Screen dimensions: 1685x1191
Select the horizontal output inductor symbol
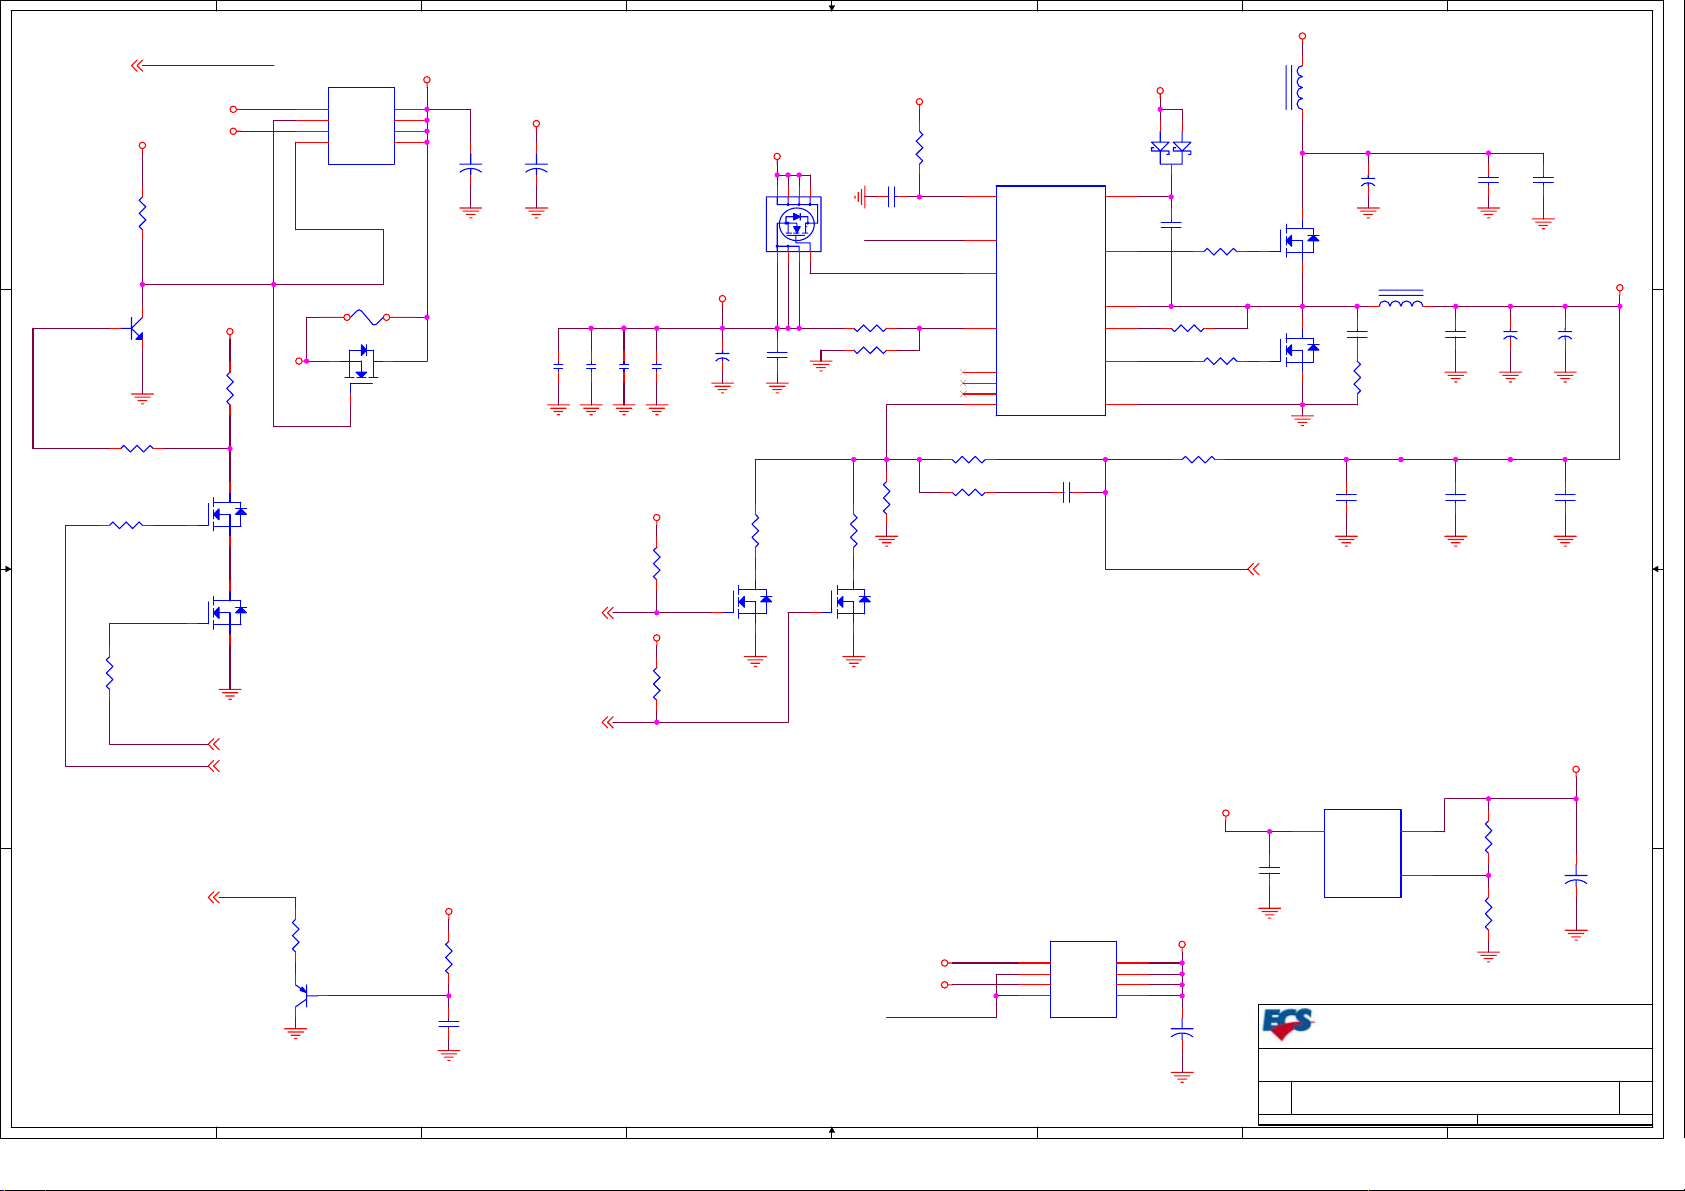pyautogui.click(x=1401, y=301)
